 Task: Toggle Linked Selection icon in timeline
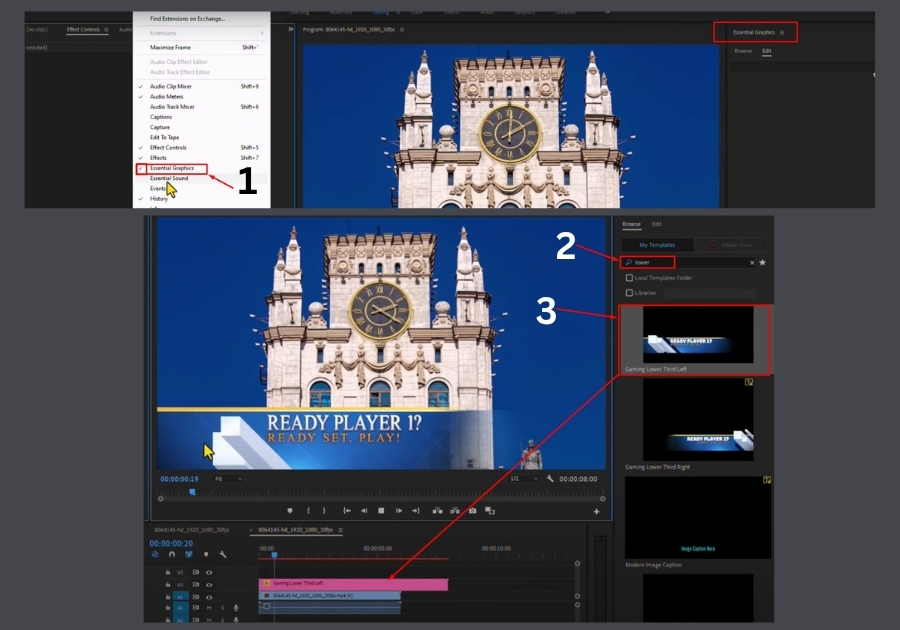189,554
